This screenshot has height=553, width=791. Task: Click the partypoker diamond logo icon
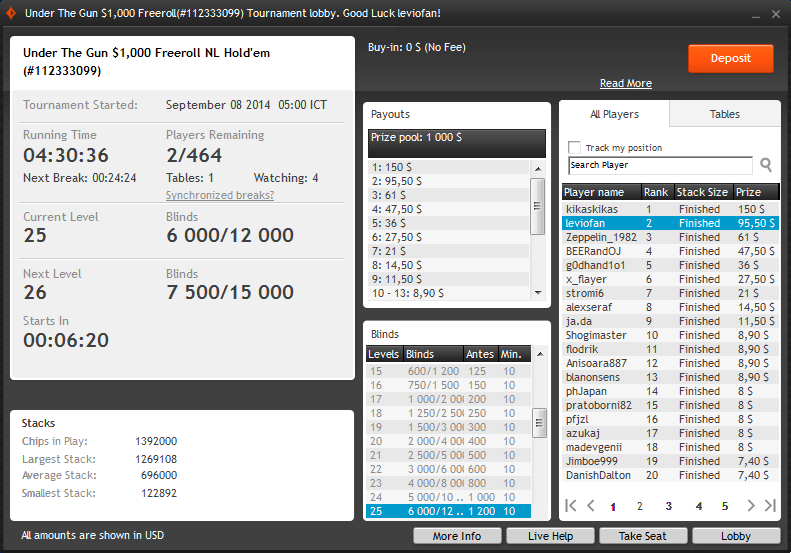[x=11, y=13]
